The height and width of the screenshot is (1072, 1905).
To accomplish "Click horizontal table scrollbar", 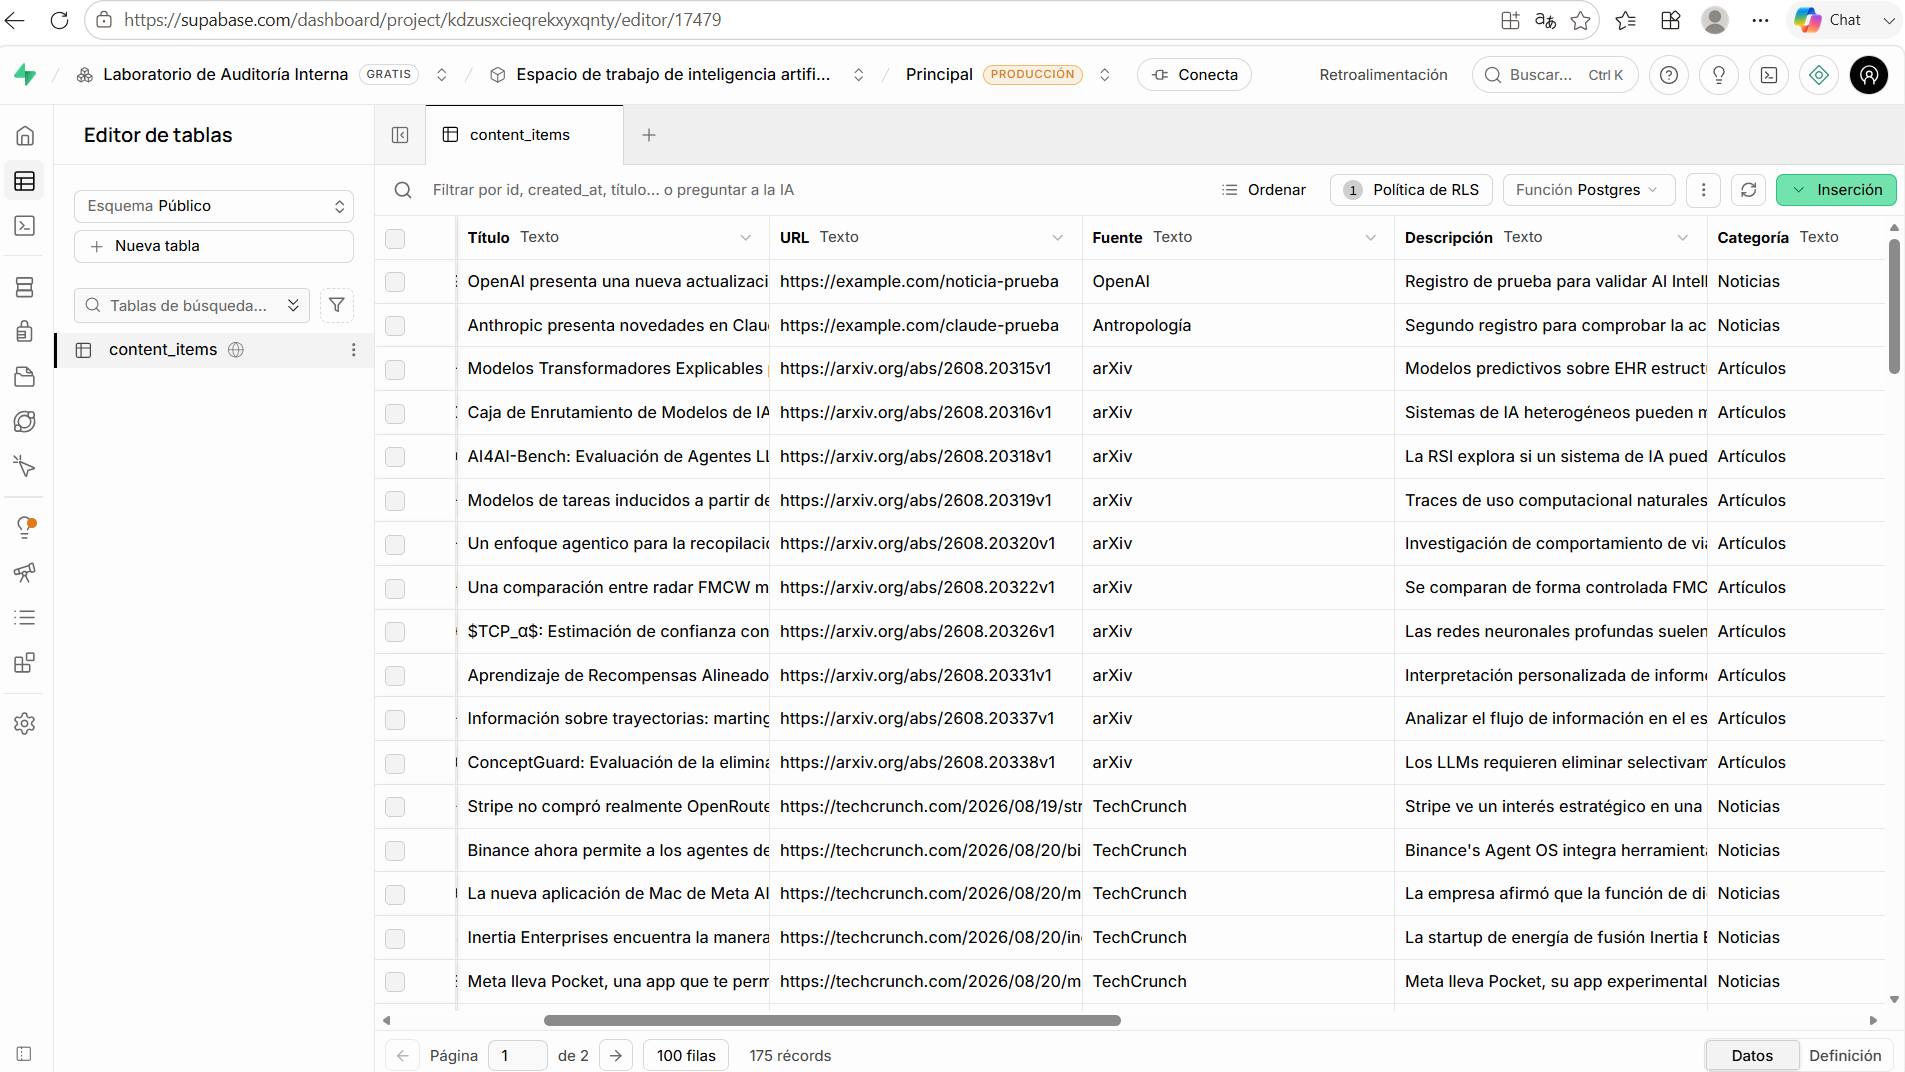I will [832, 1021].
